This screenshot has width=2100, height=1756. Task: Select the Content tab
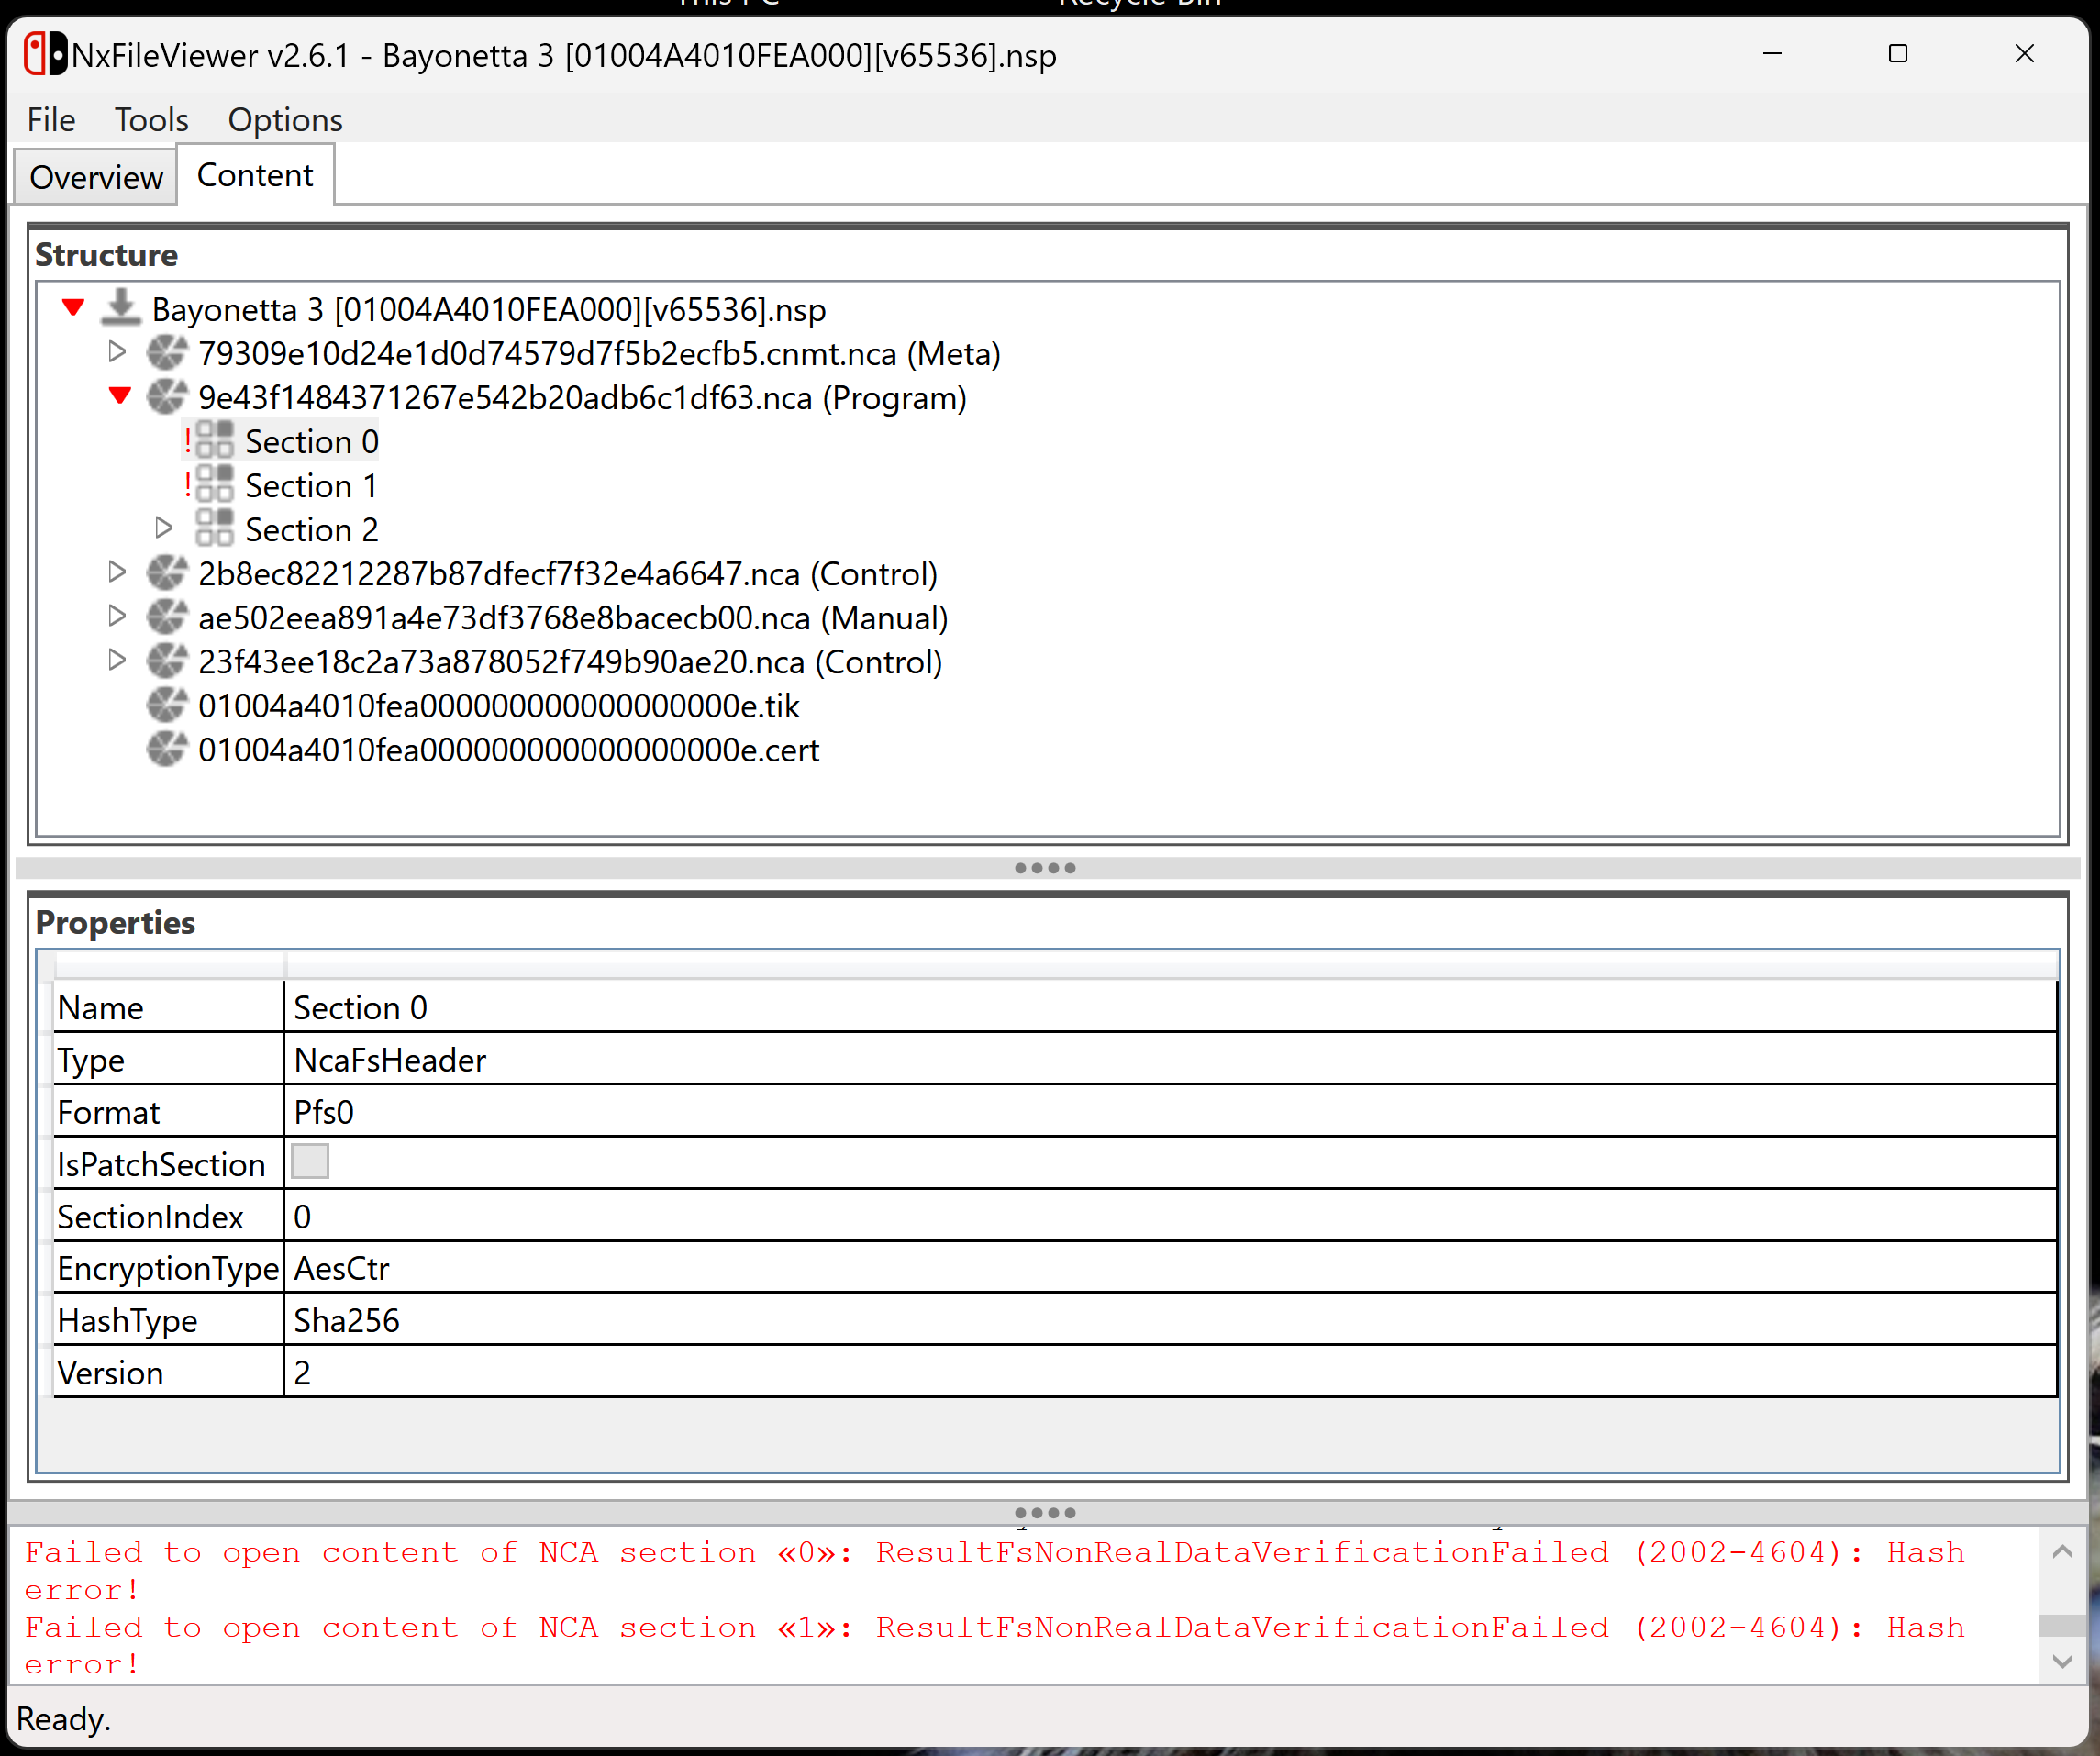coord(255,175)
